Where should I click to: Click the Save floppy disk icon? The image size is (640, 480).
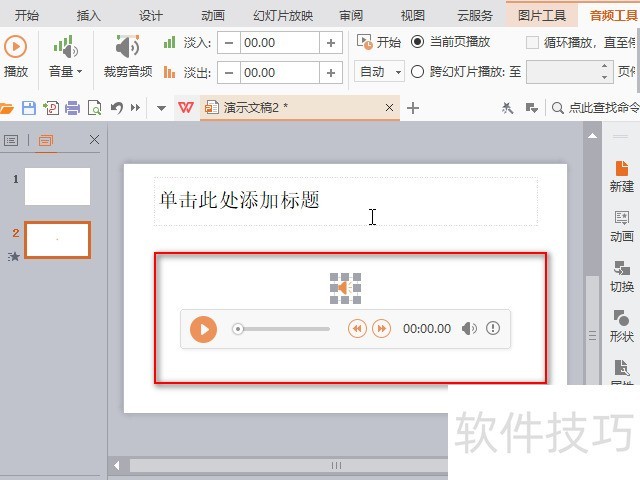pos(29,108)
